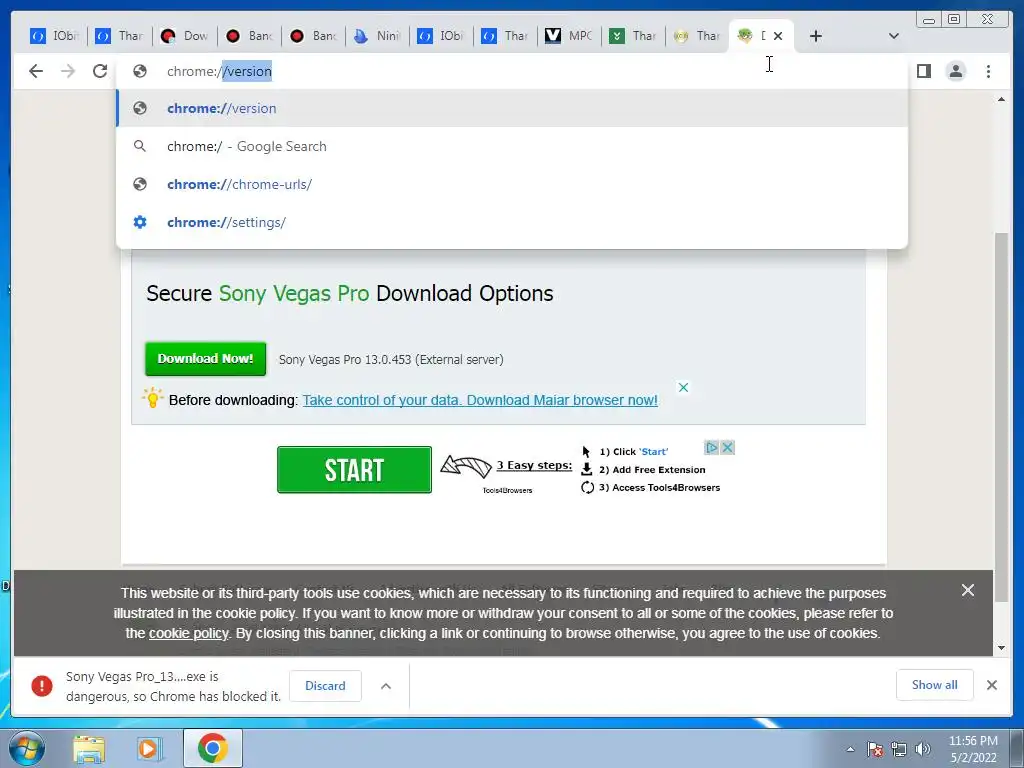Switch to the 'Dow' tab
The height and width of the screenshot is (768, 1024).
[185, 36]
